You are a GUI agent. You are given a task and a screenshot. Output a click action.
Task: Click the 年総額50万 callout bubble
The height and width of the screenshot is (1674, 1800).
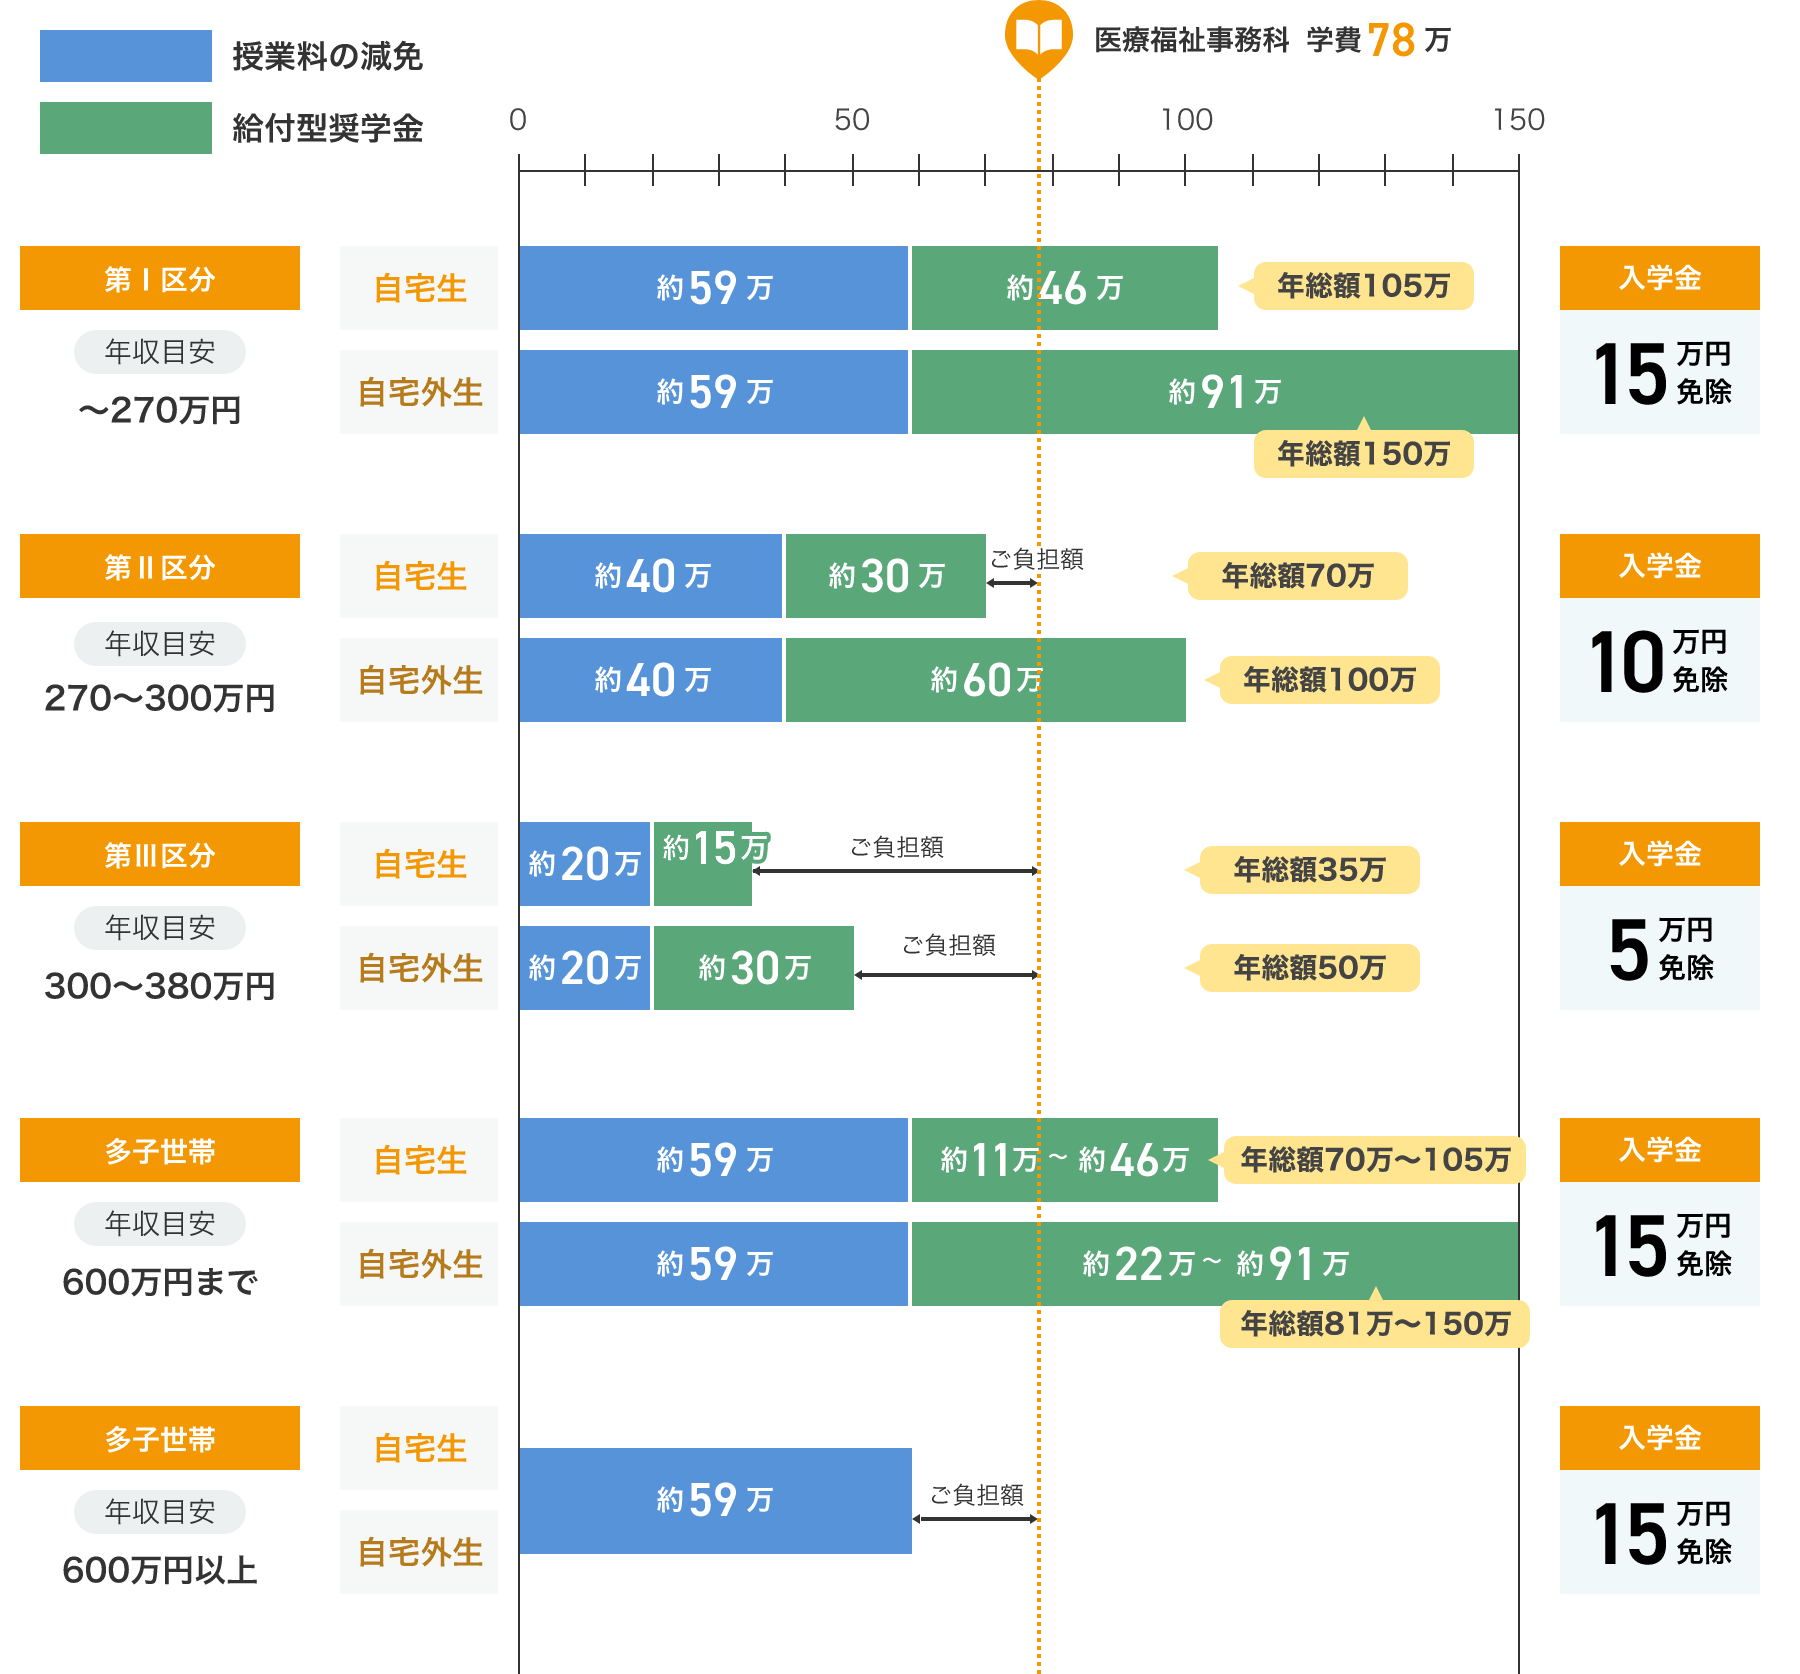[x=1308, y=968]
